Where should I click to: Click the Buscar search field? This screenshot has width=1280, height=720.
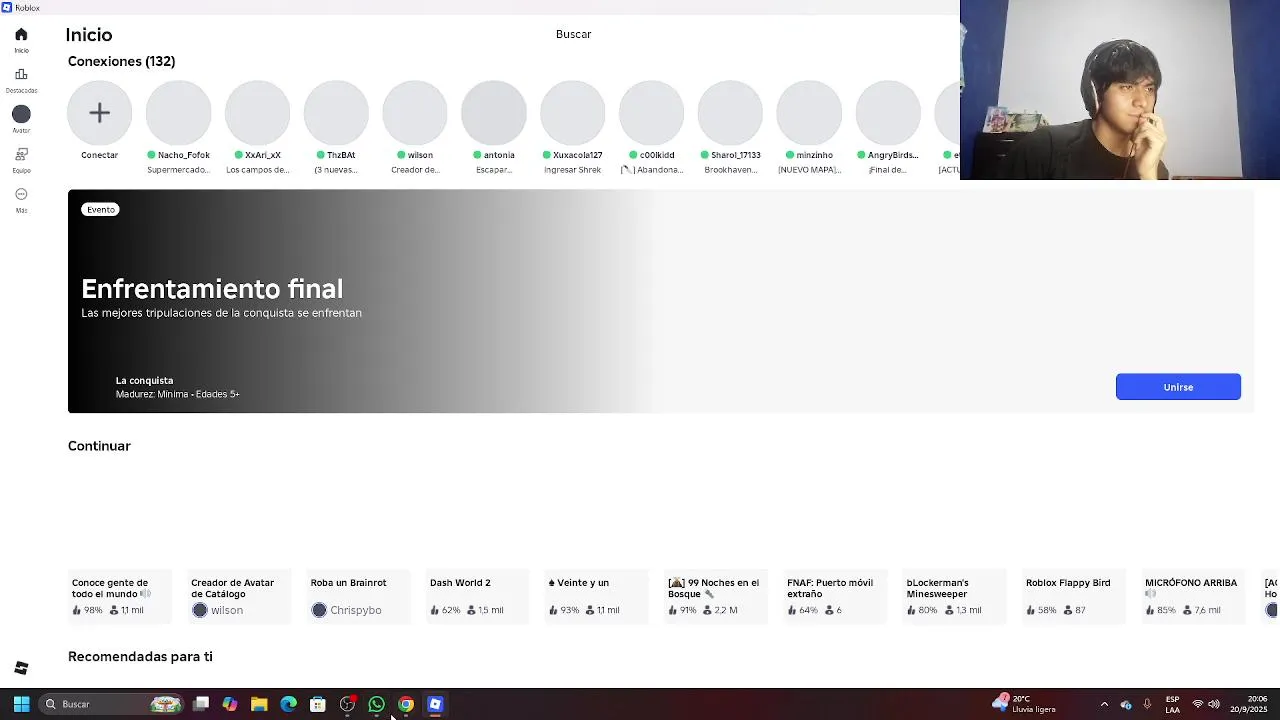[x=573, y=34]
